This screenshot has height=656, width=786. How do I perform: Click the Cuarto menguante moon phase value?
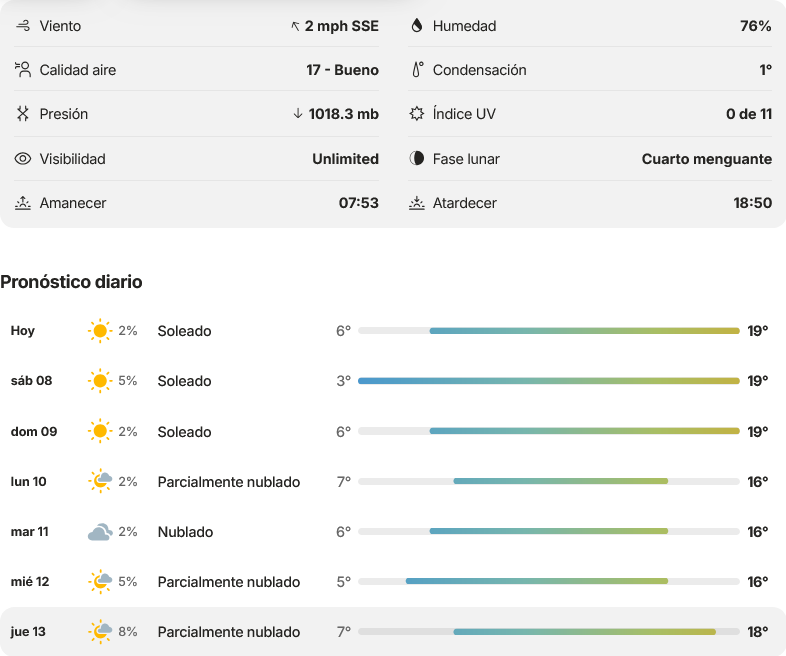(707, 159)
